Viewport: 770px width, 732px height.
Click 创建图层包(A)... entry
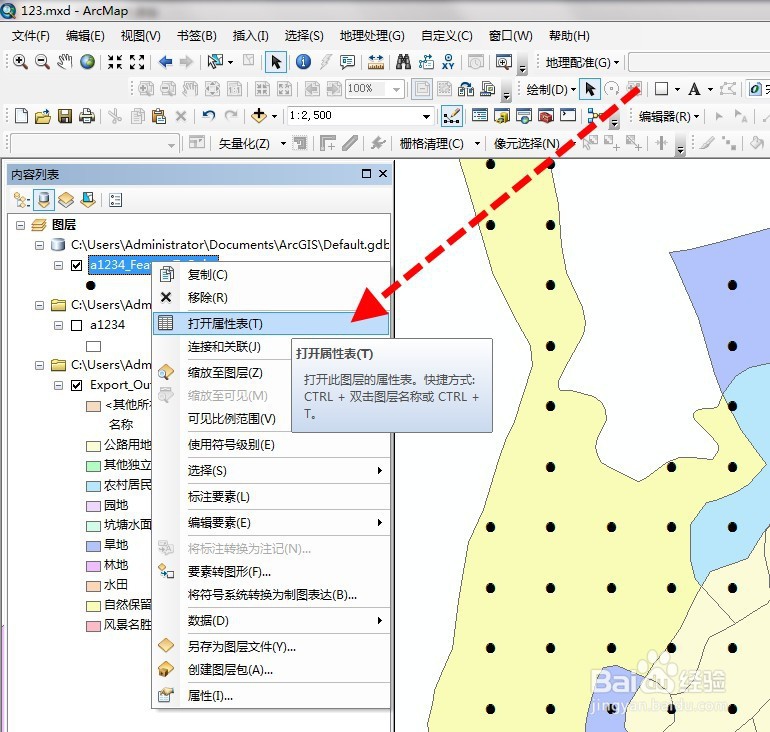pos(271,670)
